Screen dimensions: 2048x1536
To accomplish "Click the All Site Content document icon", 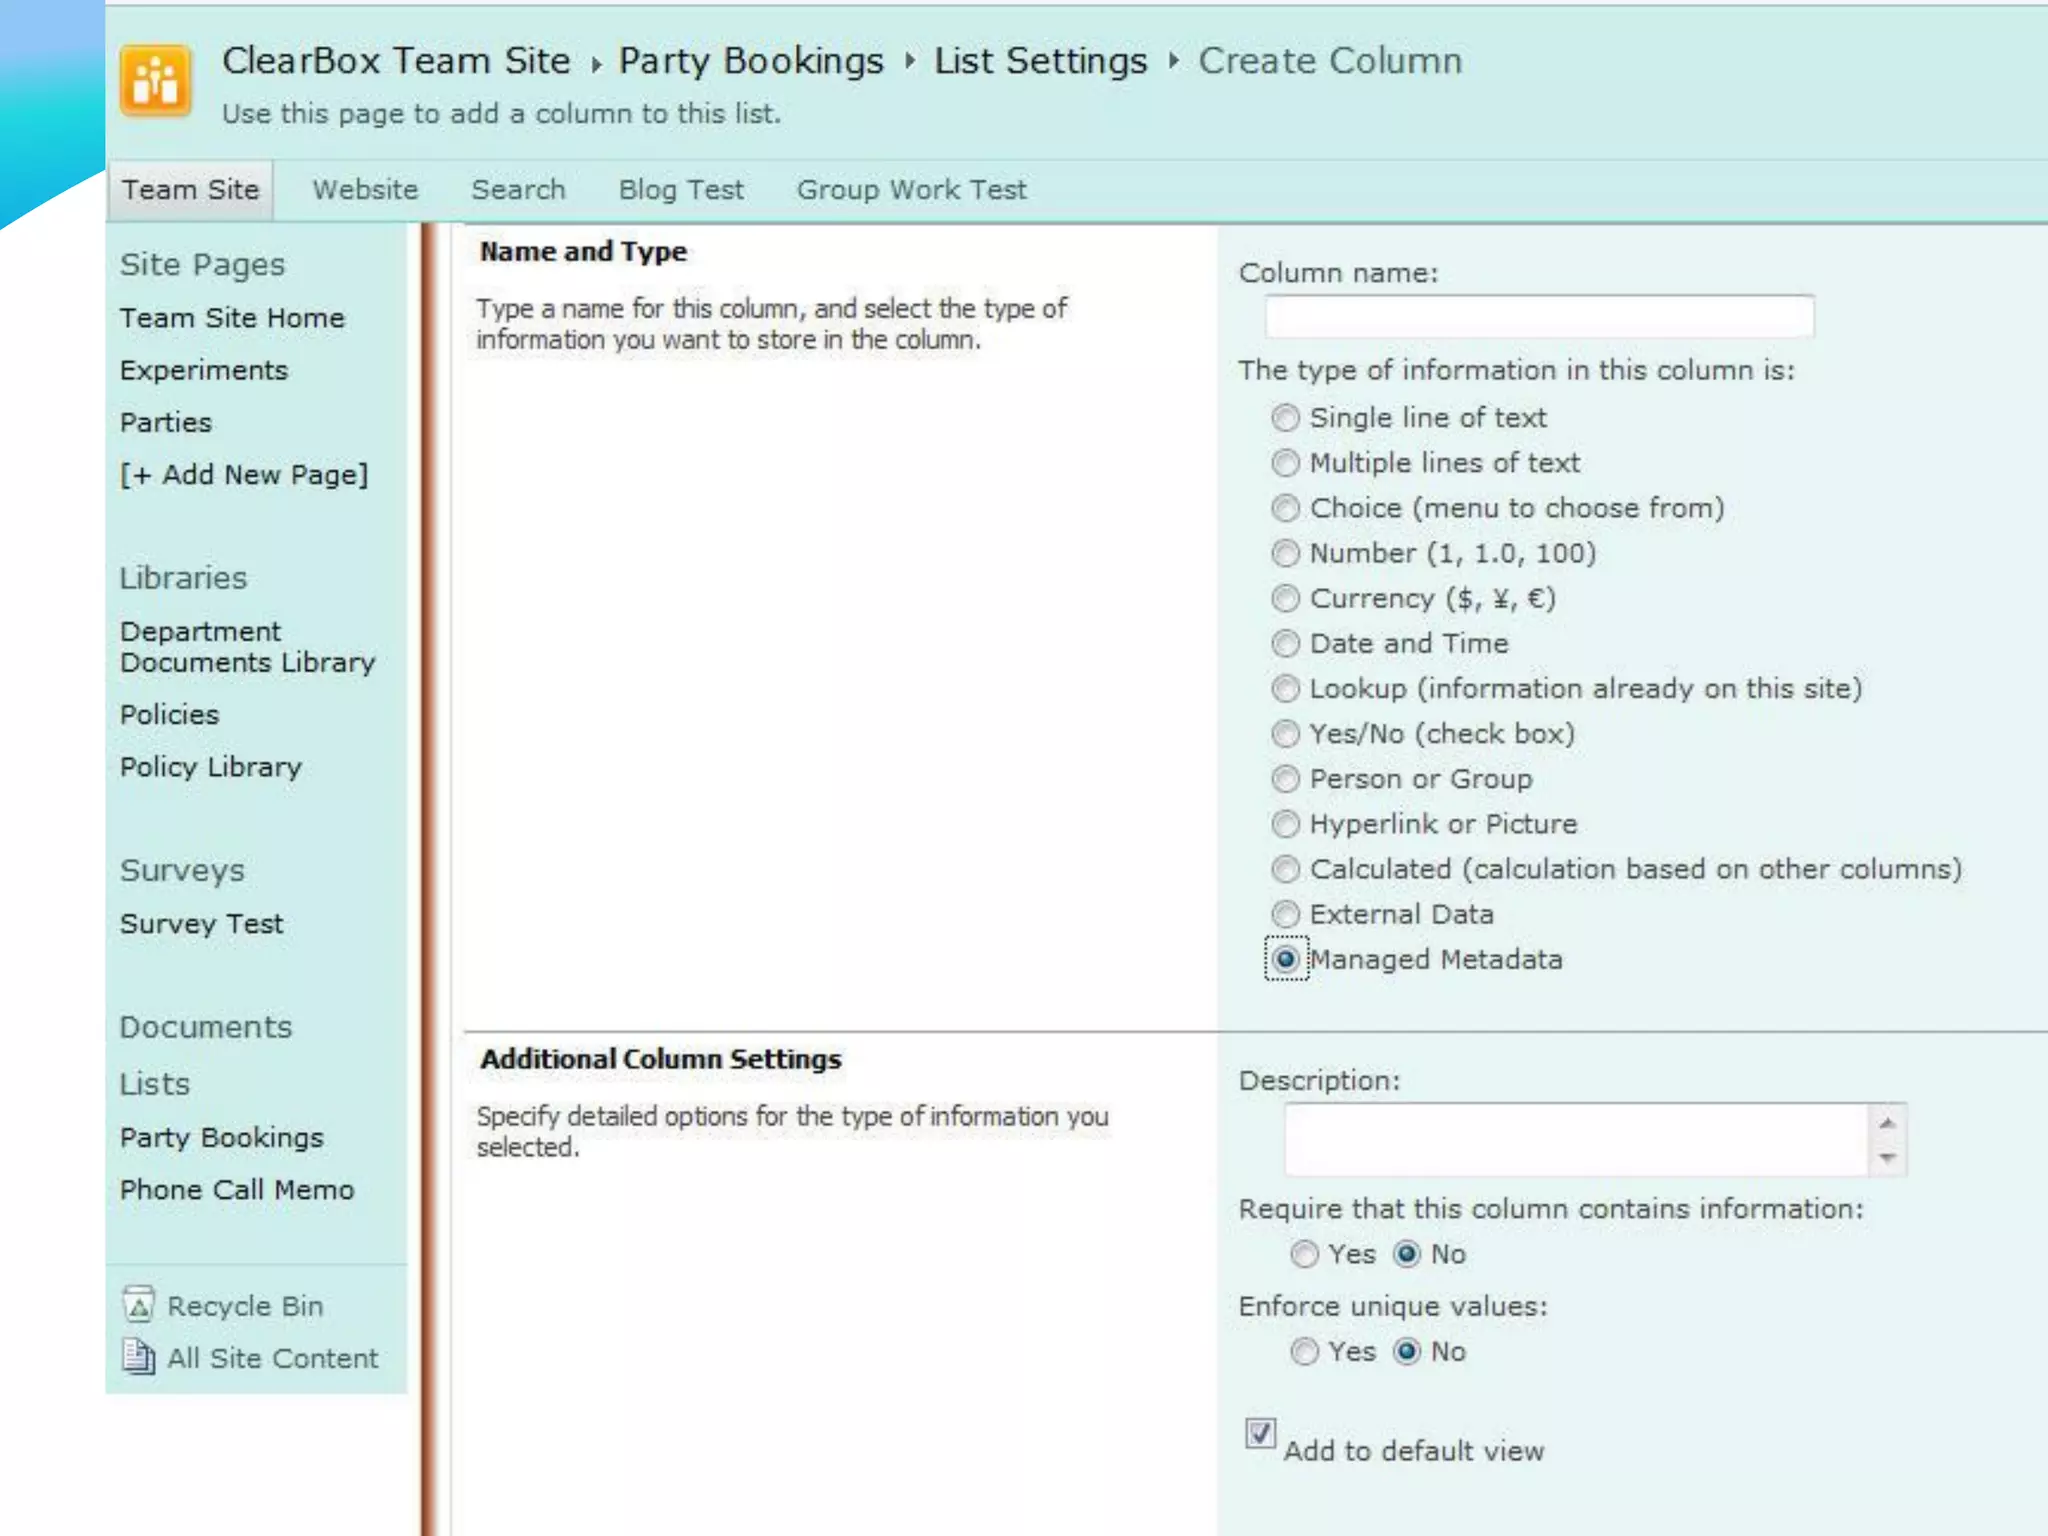I will [138, 1357].
